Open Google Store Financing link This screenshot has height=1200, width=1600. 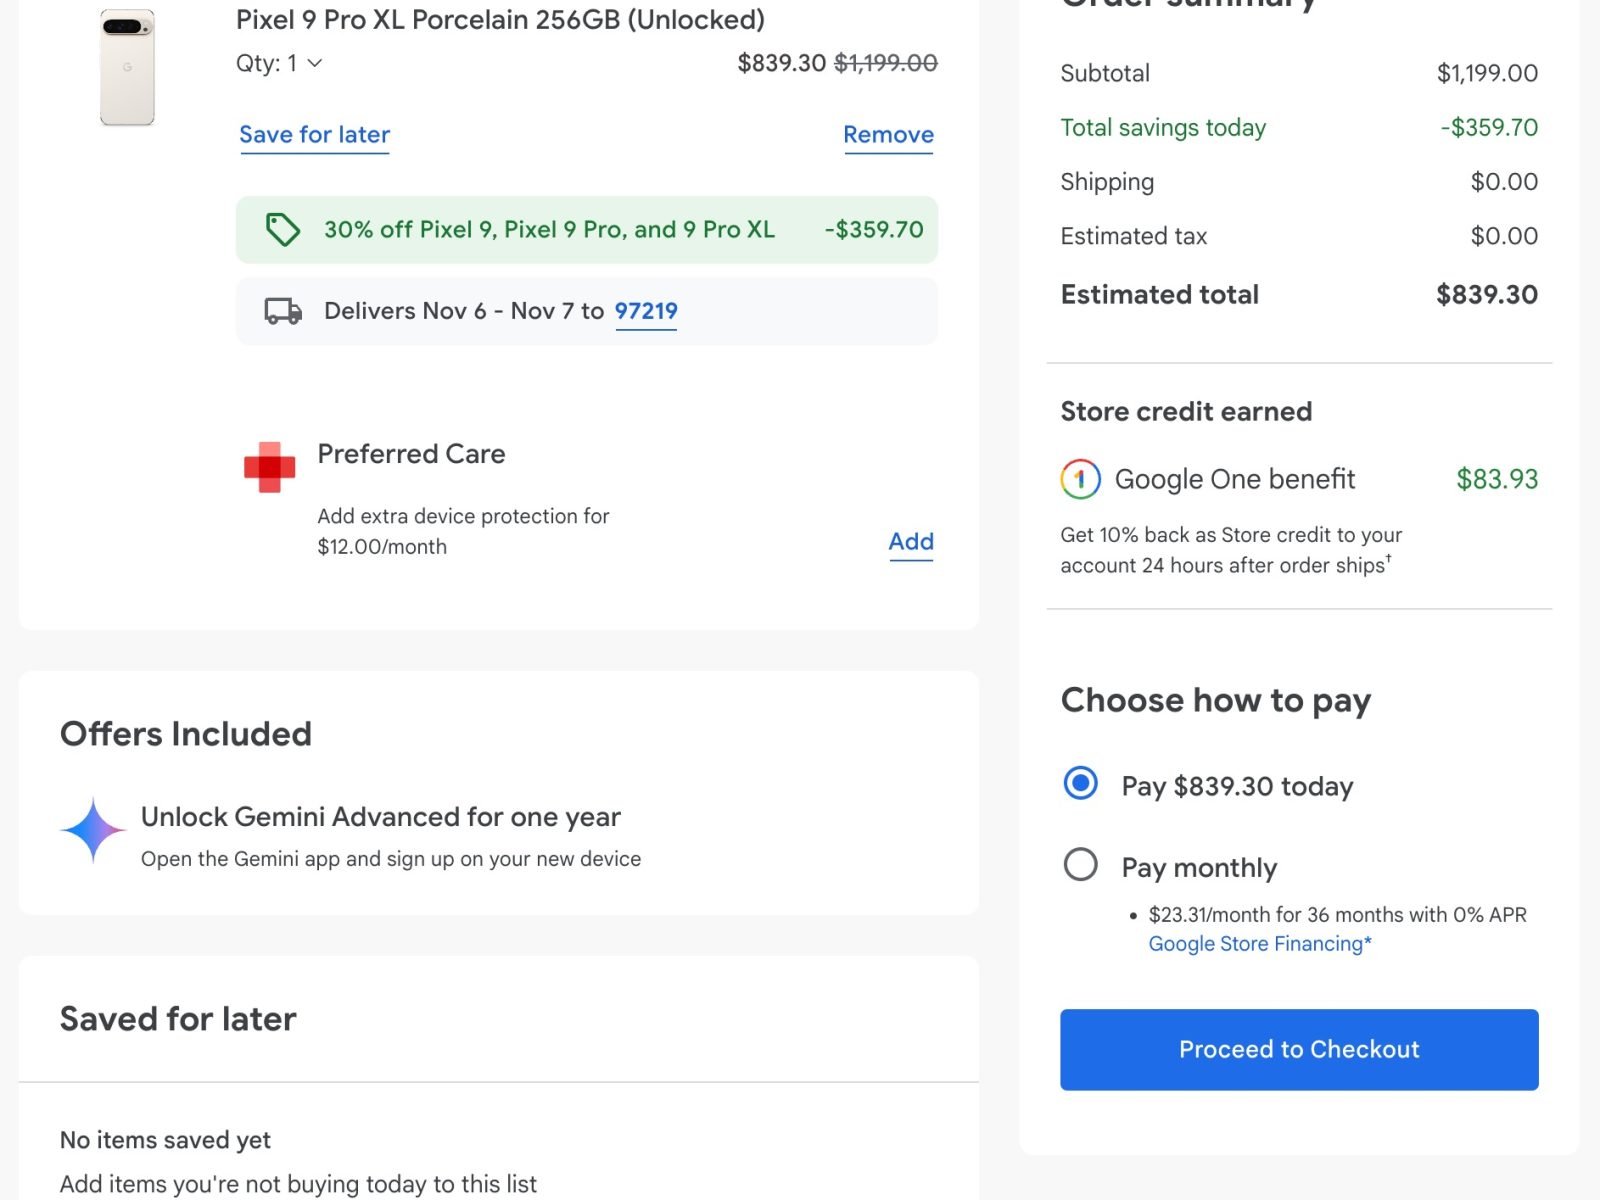coord(1259,944)
